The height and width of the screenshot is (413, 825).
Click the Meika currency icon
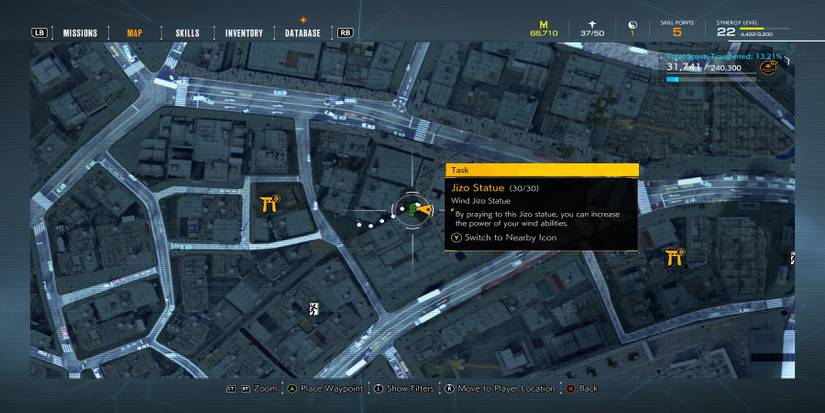click(x=544, y=24)
